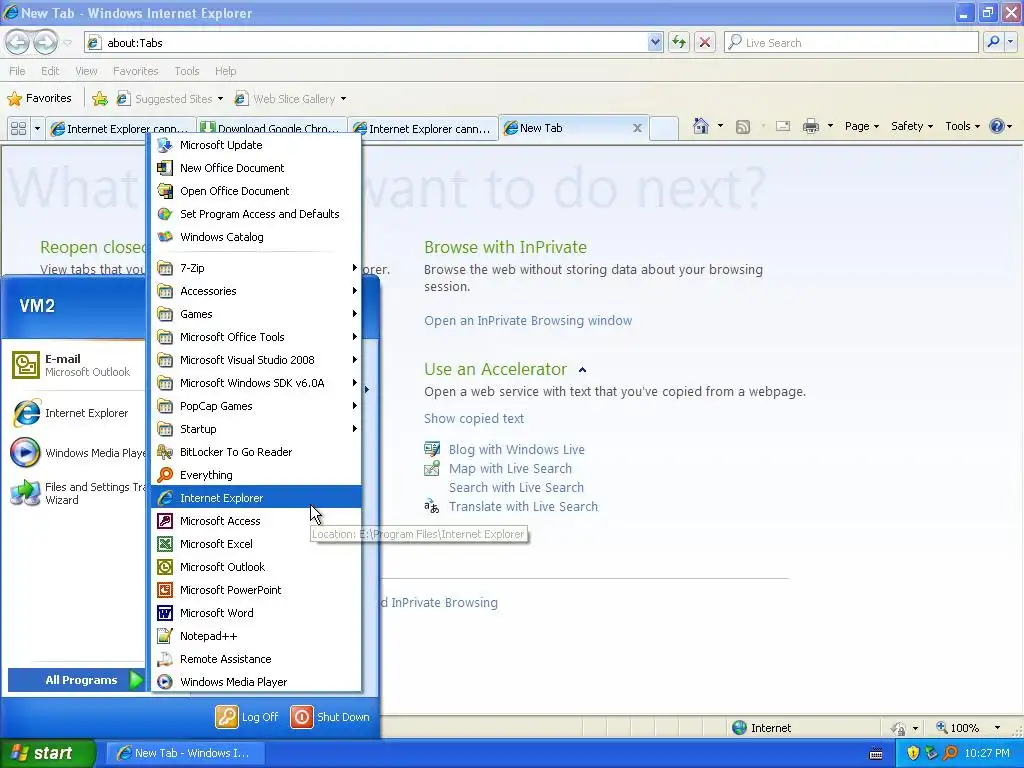This screenshot has width=1024, height=768.
Task: Click the Home icon in command bar
Action: tap(701, 126)
